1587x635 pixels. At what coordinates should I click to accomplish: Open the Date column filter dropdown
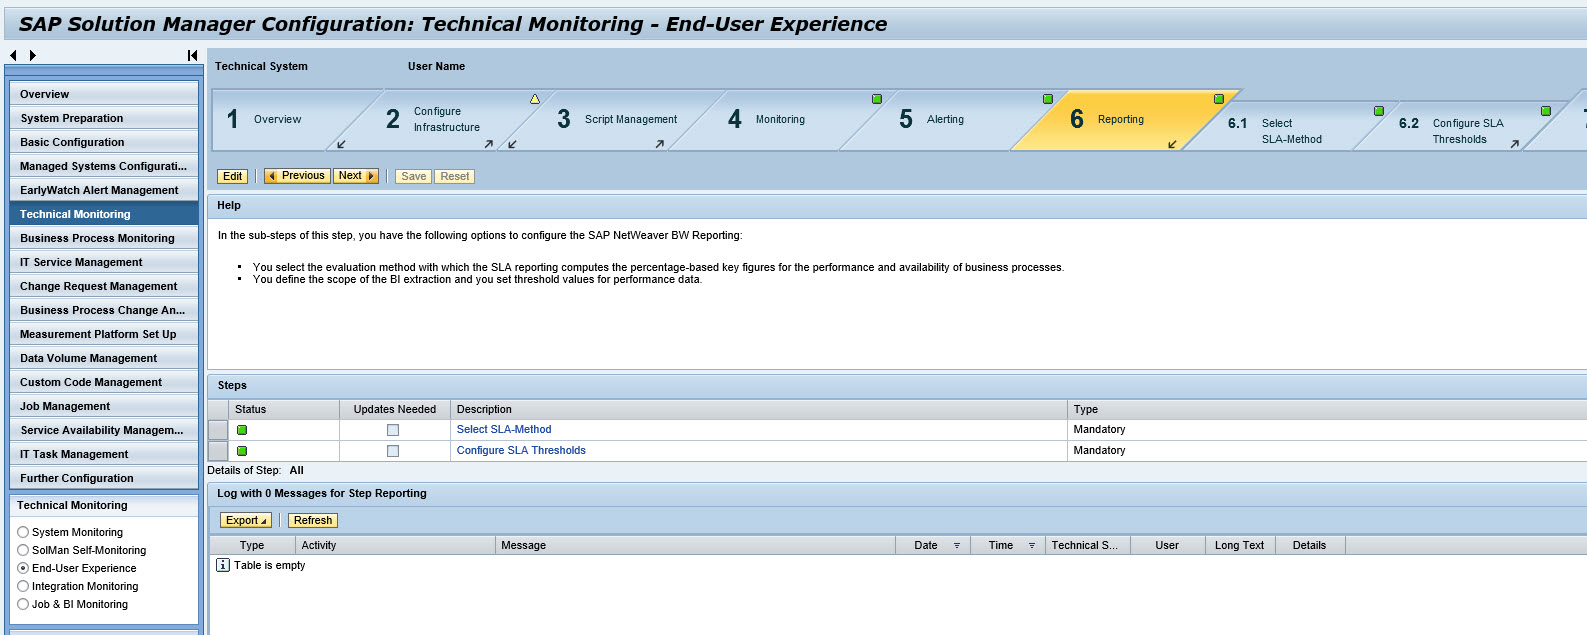[957, 546]
